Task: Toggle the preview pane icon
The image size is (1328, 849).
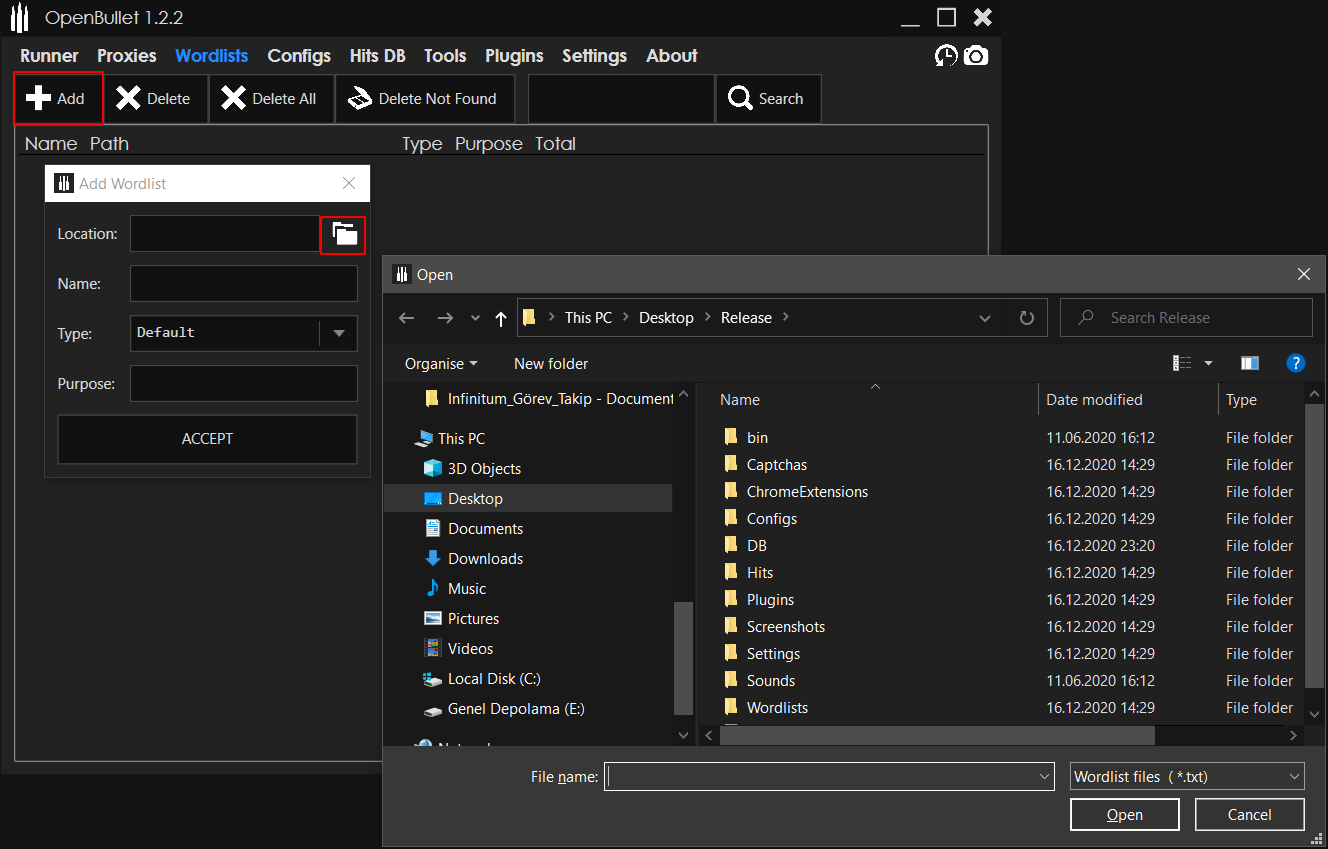Action: [x=1249, y=364]
